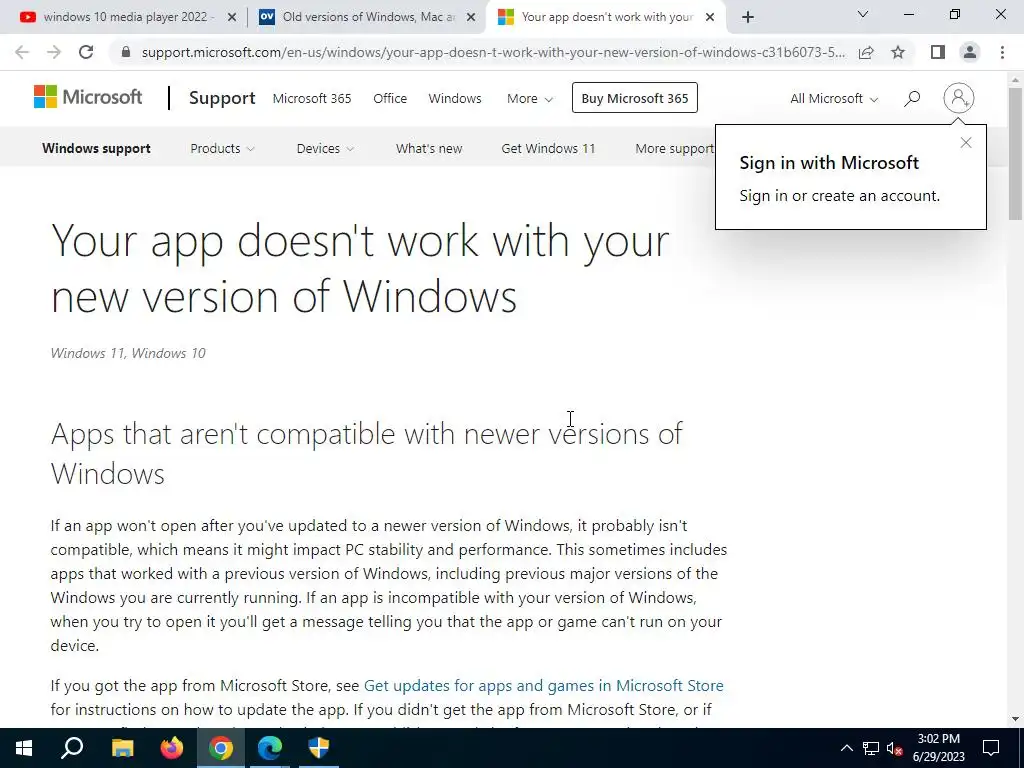
Task: Open the tab search chevron
Action: (x=863, y=14)
